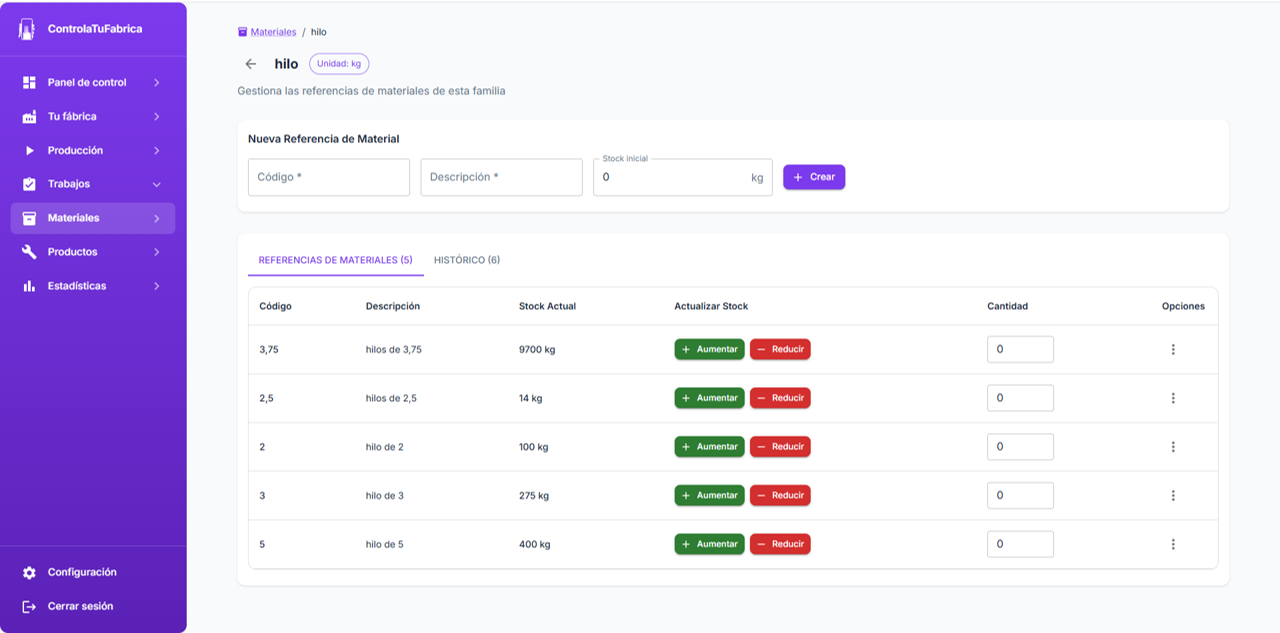Click the back arrow beside hilo title
Image resolution: width=1280 pixels, height=633 pixels.
coord(250,63)
